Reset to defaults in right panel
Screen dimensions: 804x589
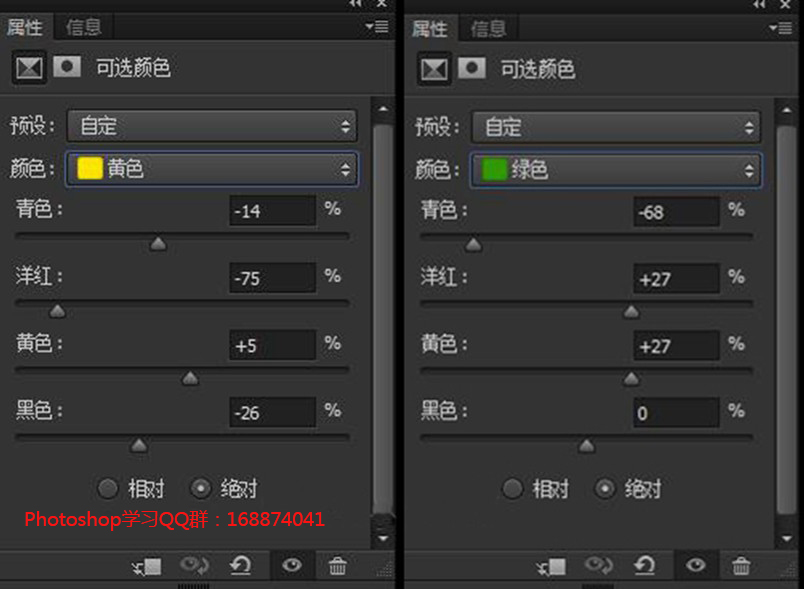click(x=644, y=566)
